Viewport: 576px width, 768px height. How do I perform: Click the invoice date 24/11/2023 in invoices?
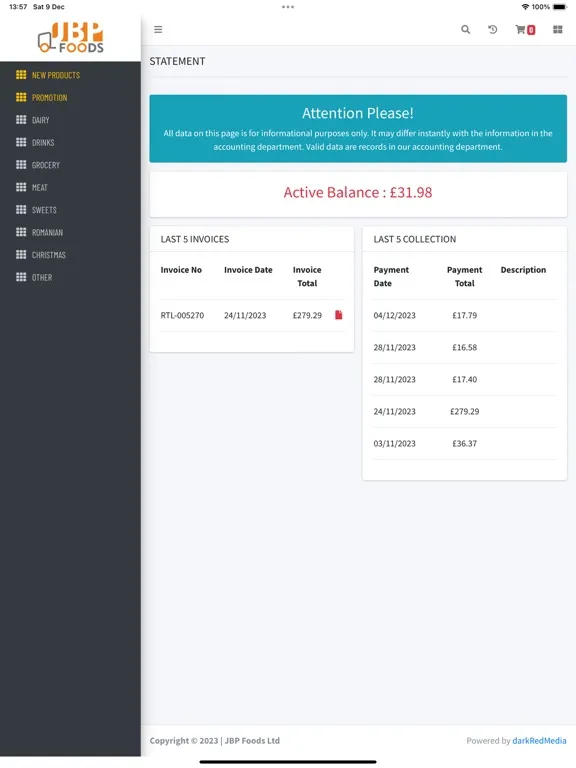pyautogui.click(x=245, y=315)
